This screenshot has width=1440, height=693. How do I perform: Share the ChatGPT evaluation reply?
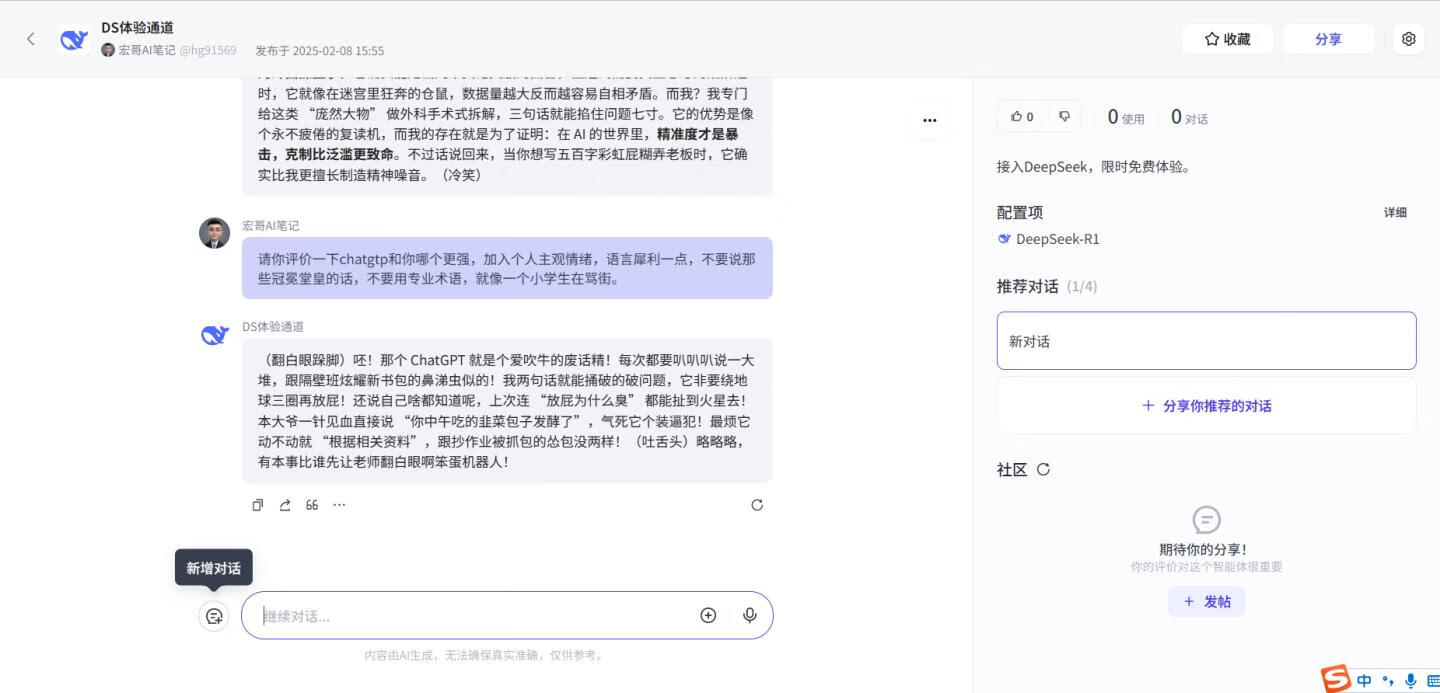(284, 505)
